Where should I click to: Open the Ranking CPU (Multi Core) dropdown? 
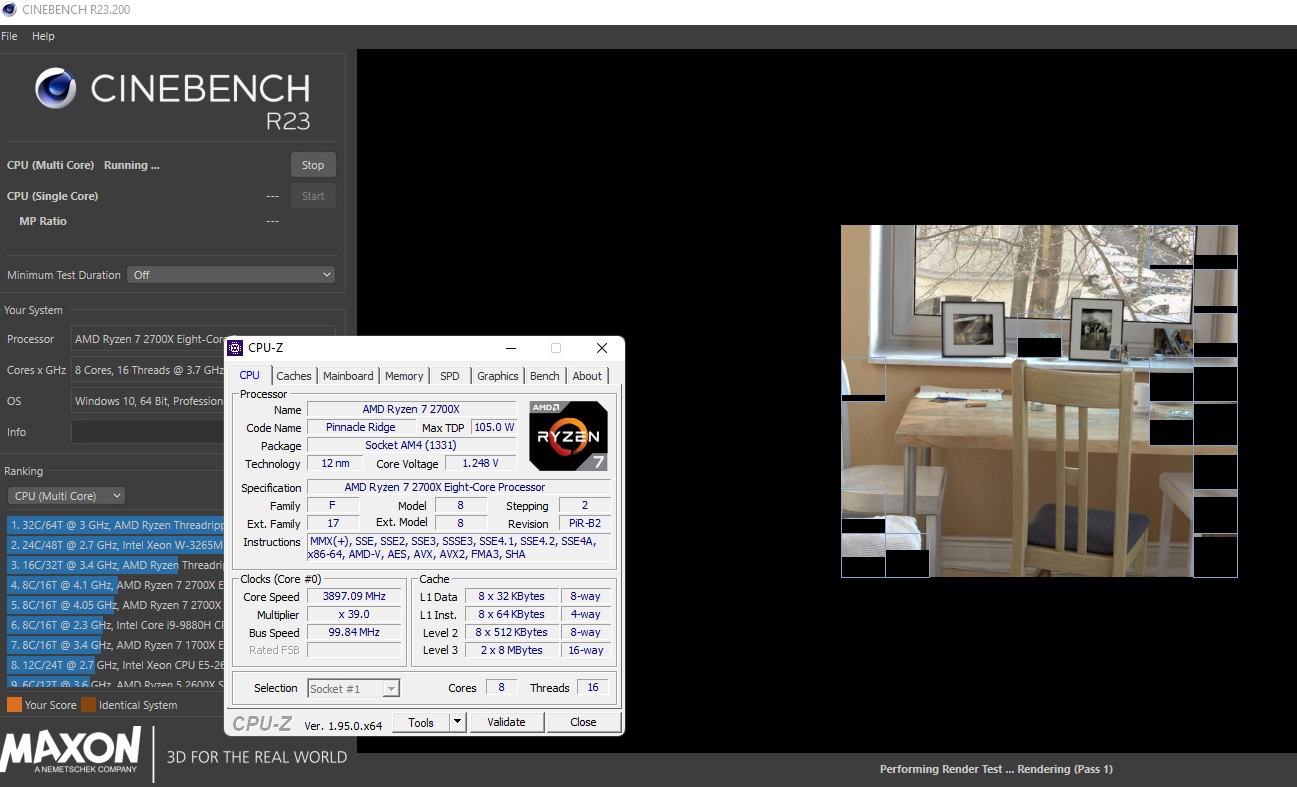coord(67,496)
